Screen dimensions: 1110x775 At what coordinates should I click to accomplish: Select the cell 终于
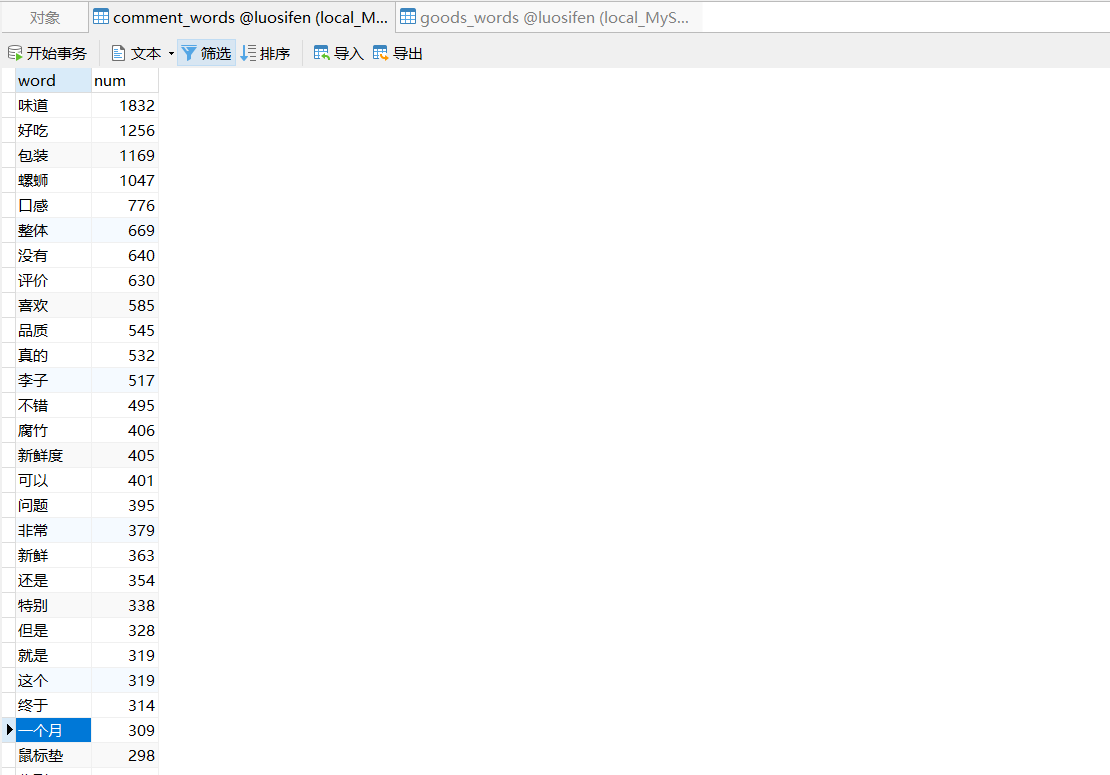pyautogui.click(x=53, y=706)
